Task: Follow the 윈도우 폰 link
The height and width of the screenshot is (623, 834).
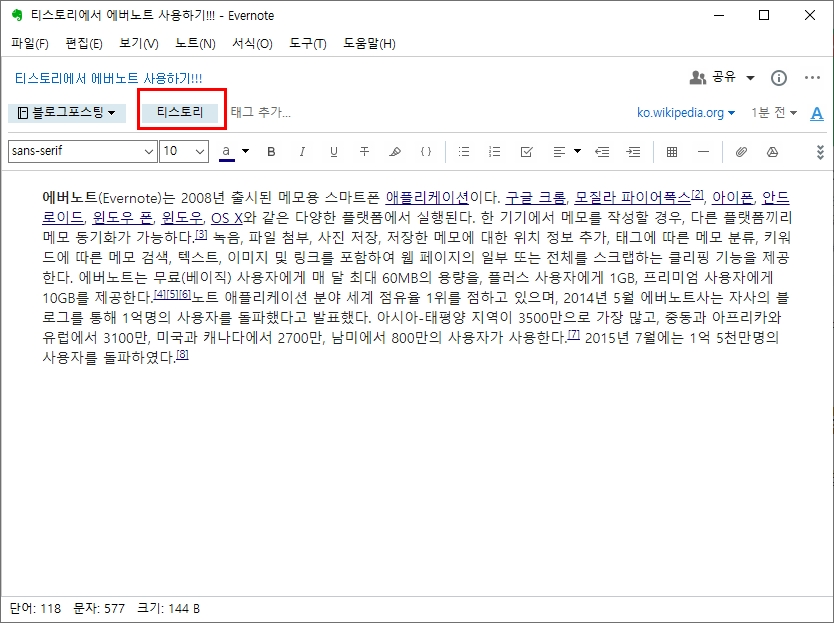Action: pyautogui.click(x=122, y=218)
